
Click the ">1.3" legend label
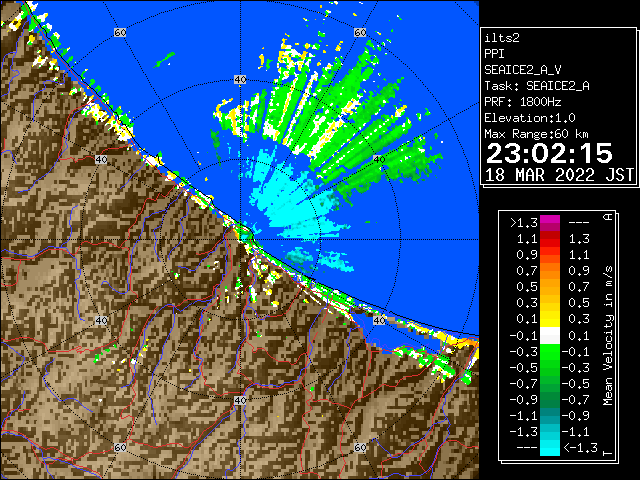(x=524, y=223)
